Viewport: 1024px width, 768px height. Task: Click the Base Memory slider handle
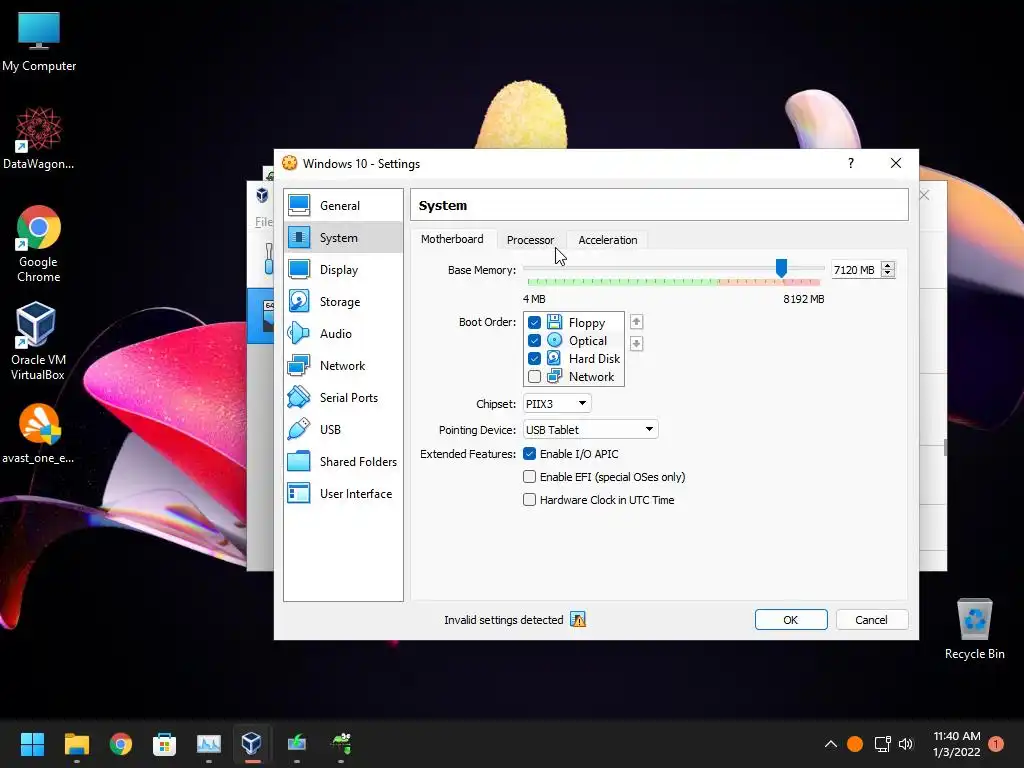click(781, 268)
